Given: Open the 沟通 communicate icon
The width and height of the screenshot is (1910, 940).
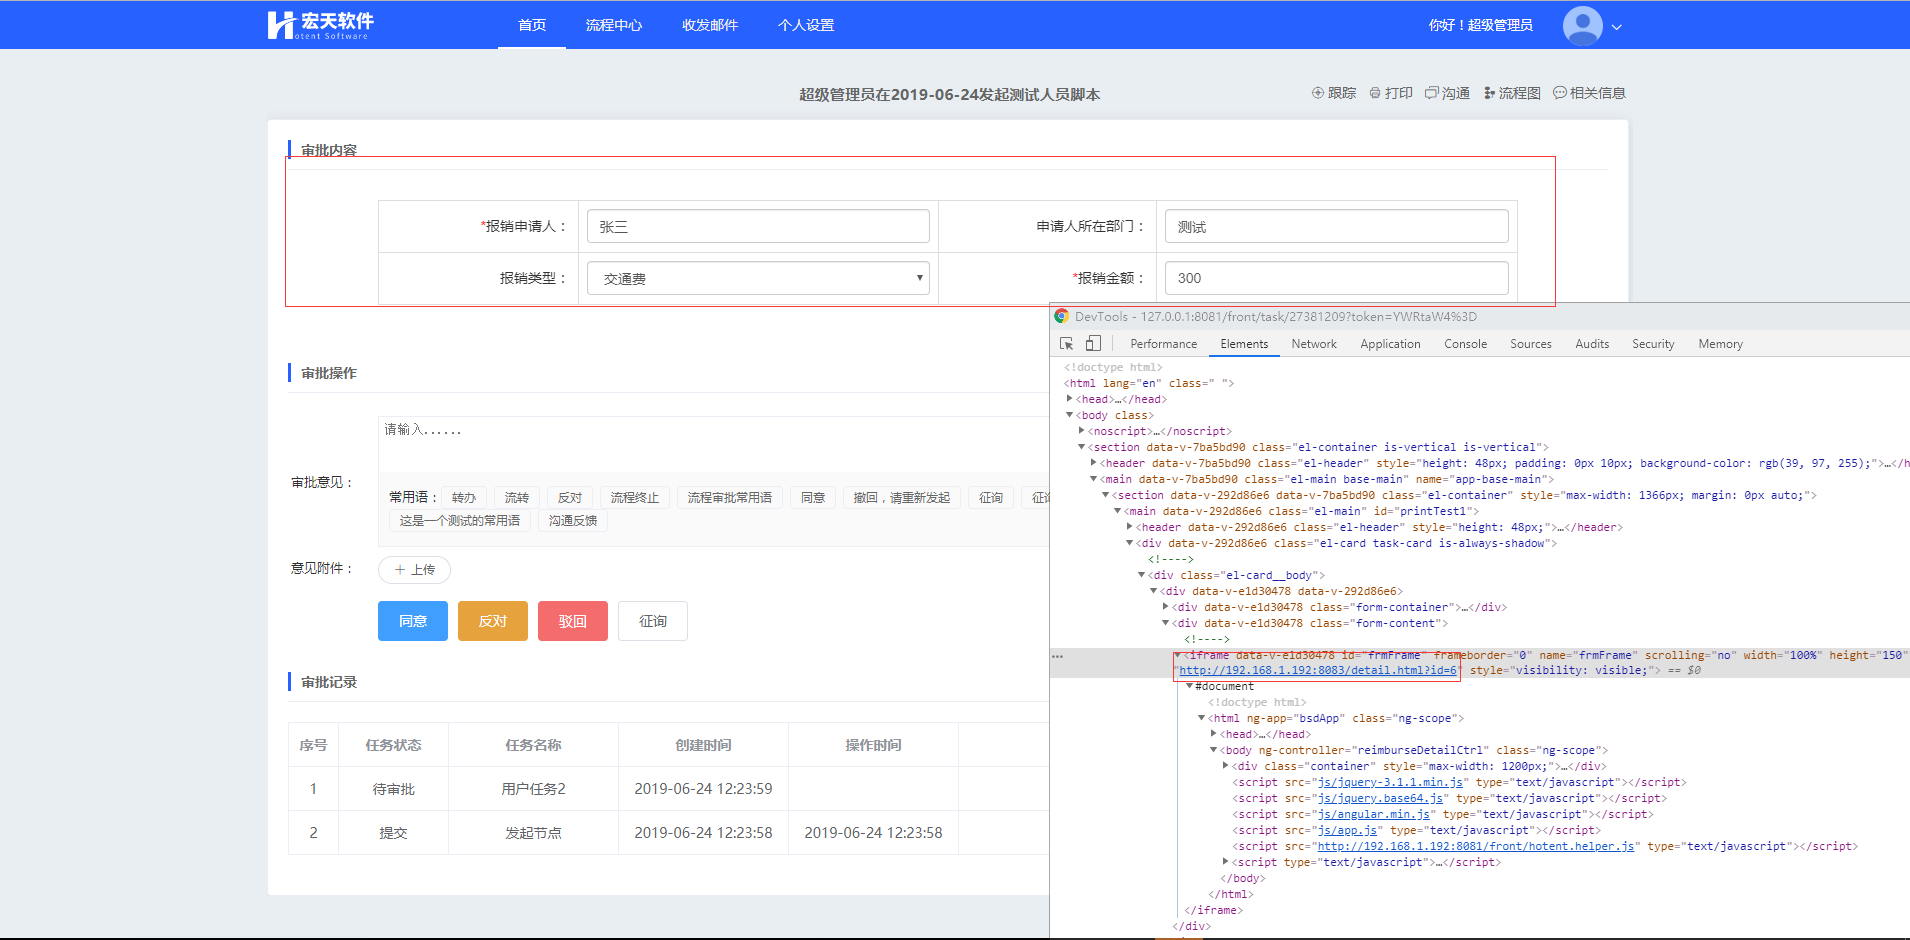Looking at the screenshot, I should click(1431, 93).
